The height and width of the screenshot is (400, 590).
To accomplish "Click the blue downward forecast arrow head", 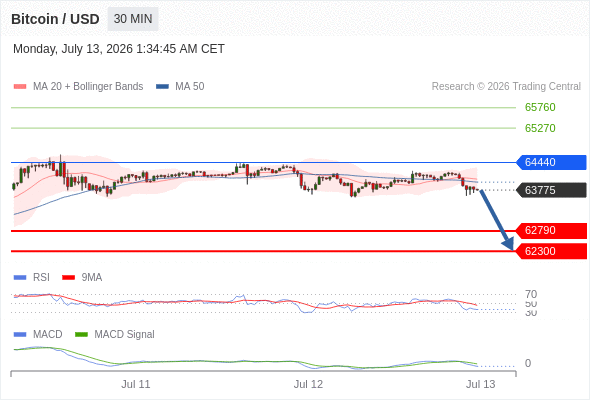I will point(508,243).
